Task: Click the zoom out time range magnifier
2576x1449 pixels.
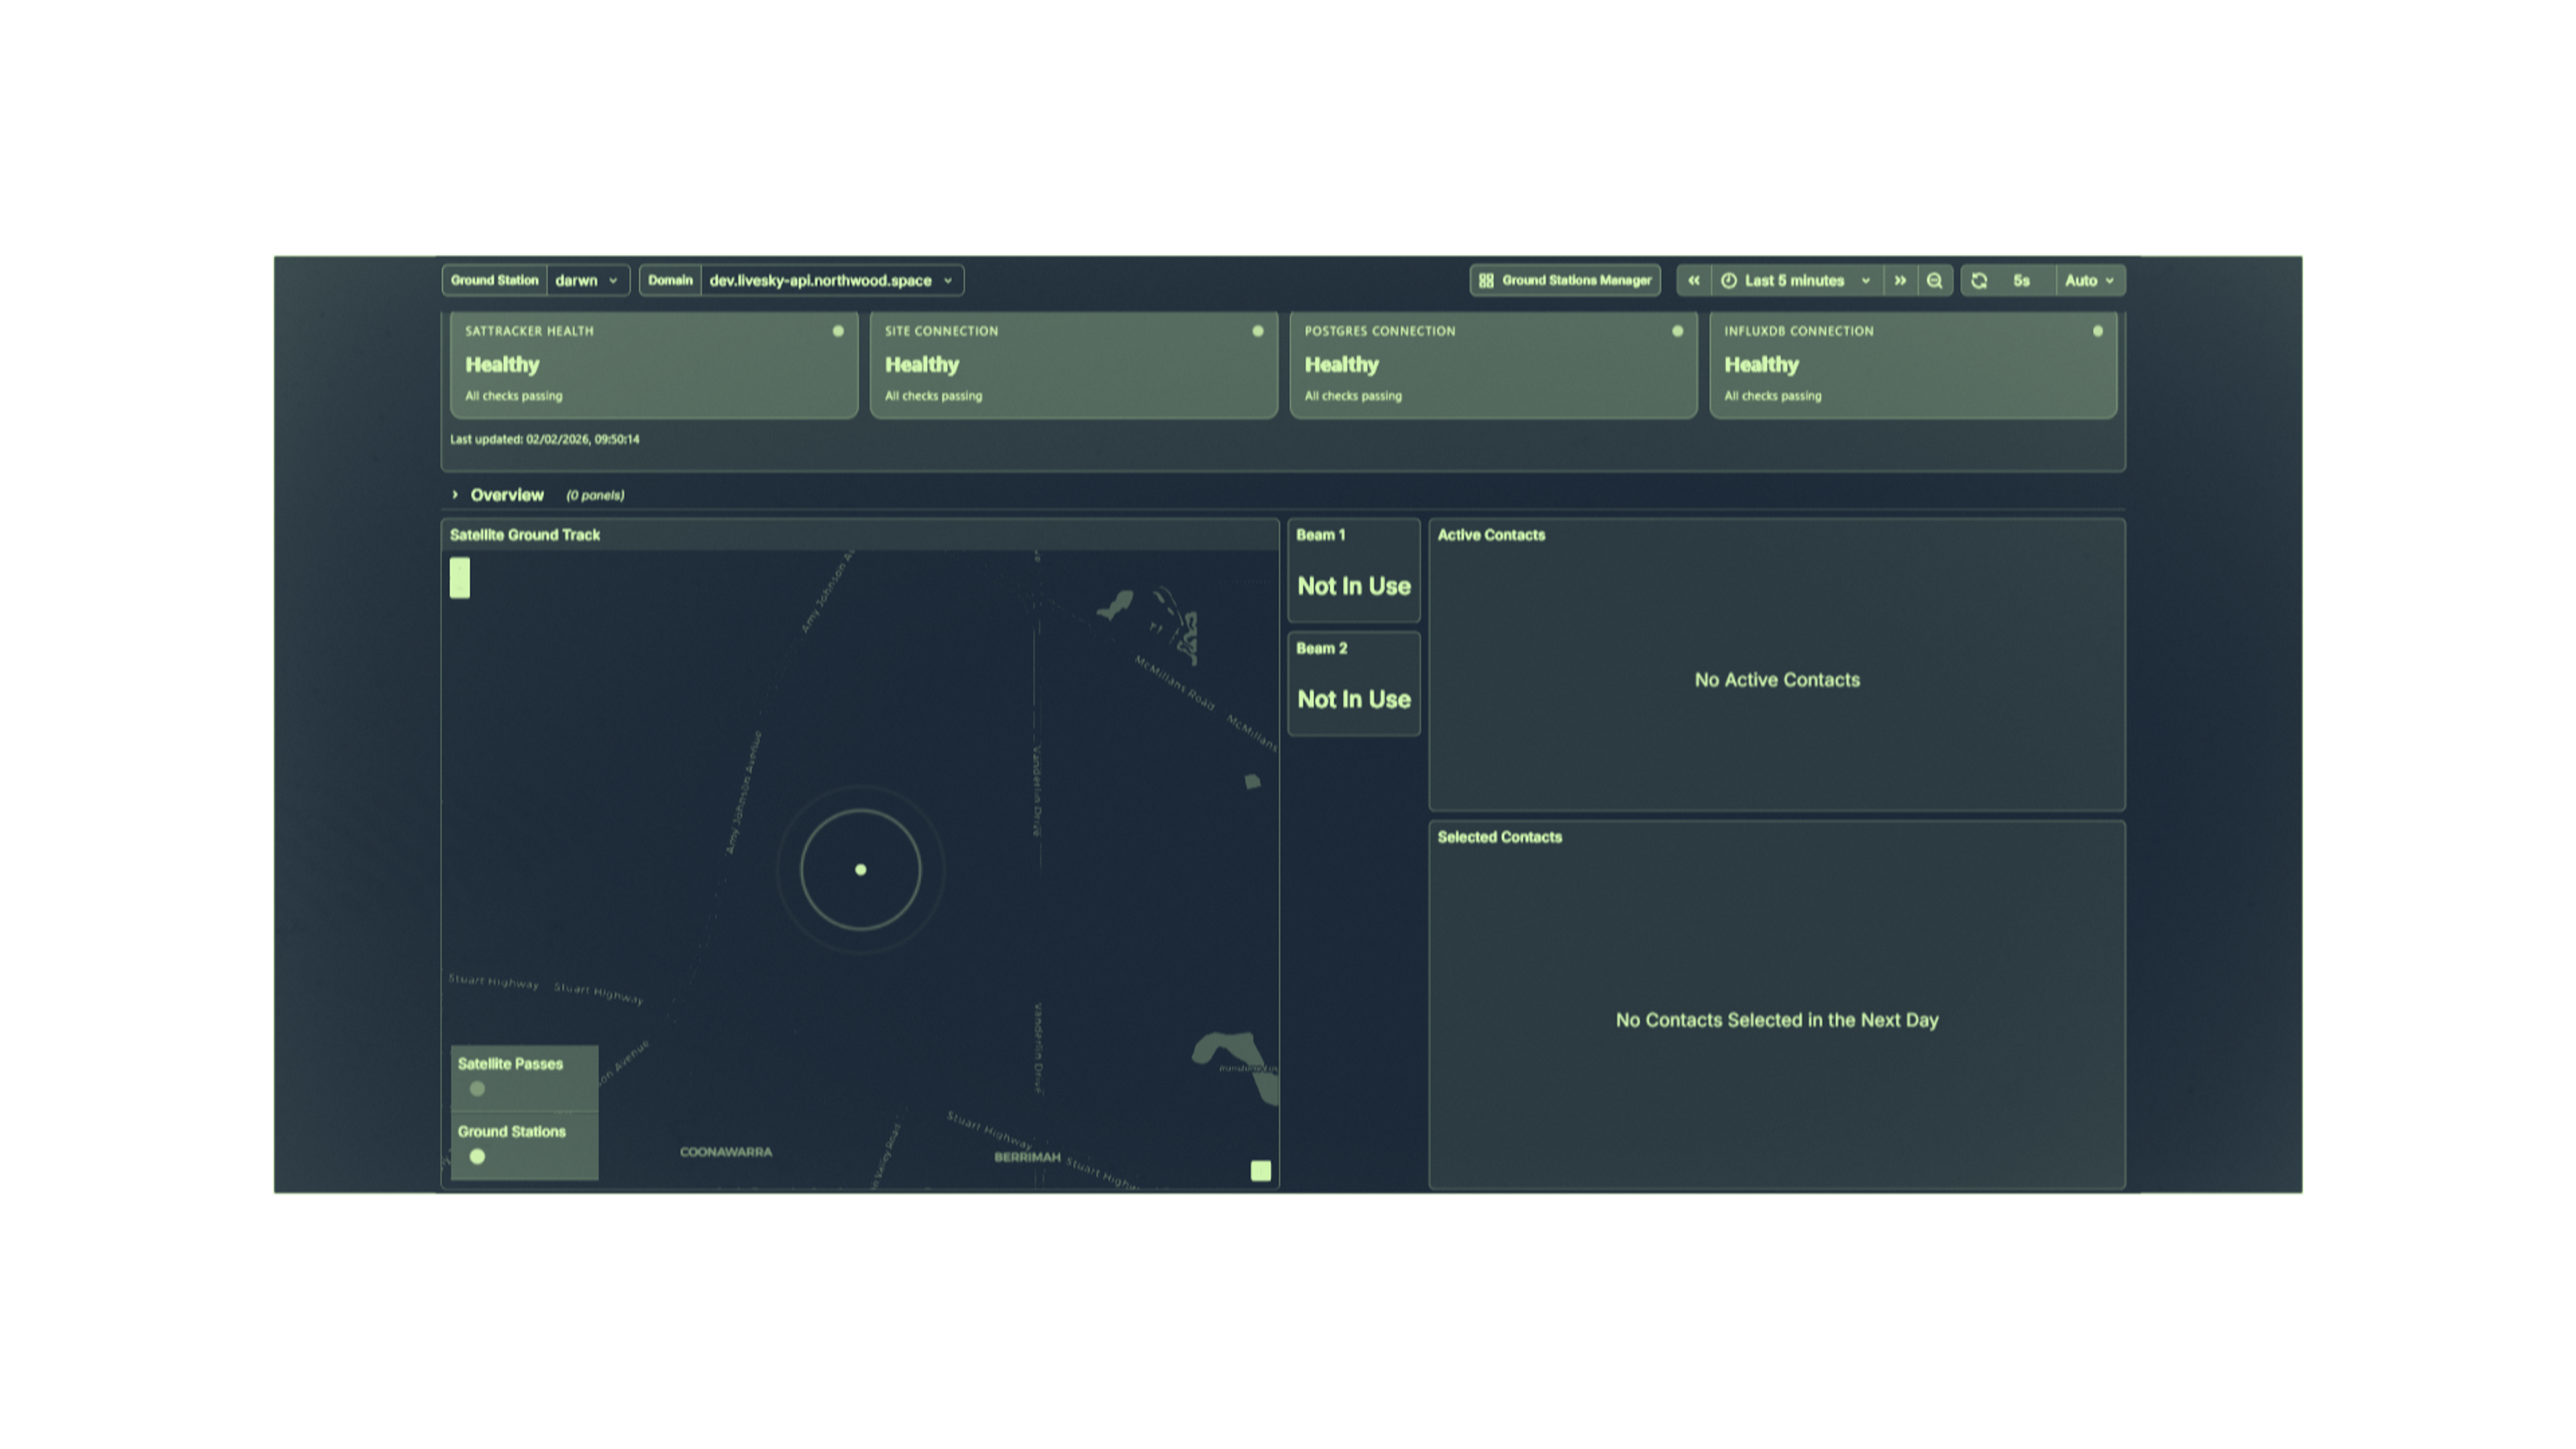Action: tap(1935, 281)
